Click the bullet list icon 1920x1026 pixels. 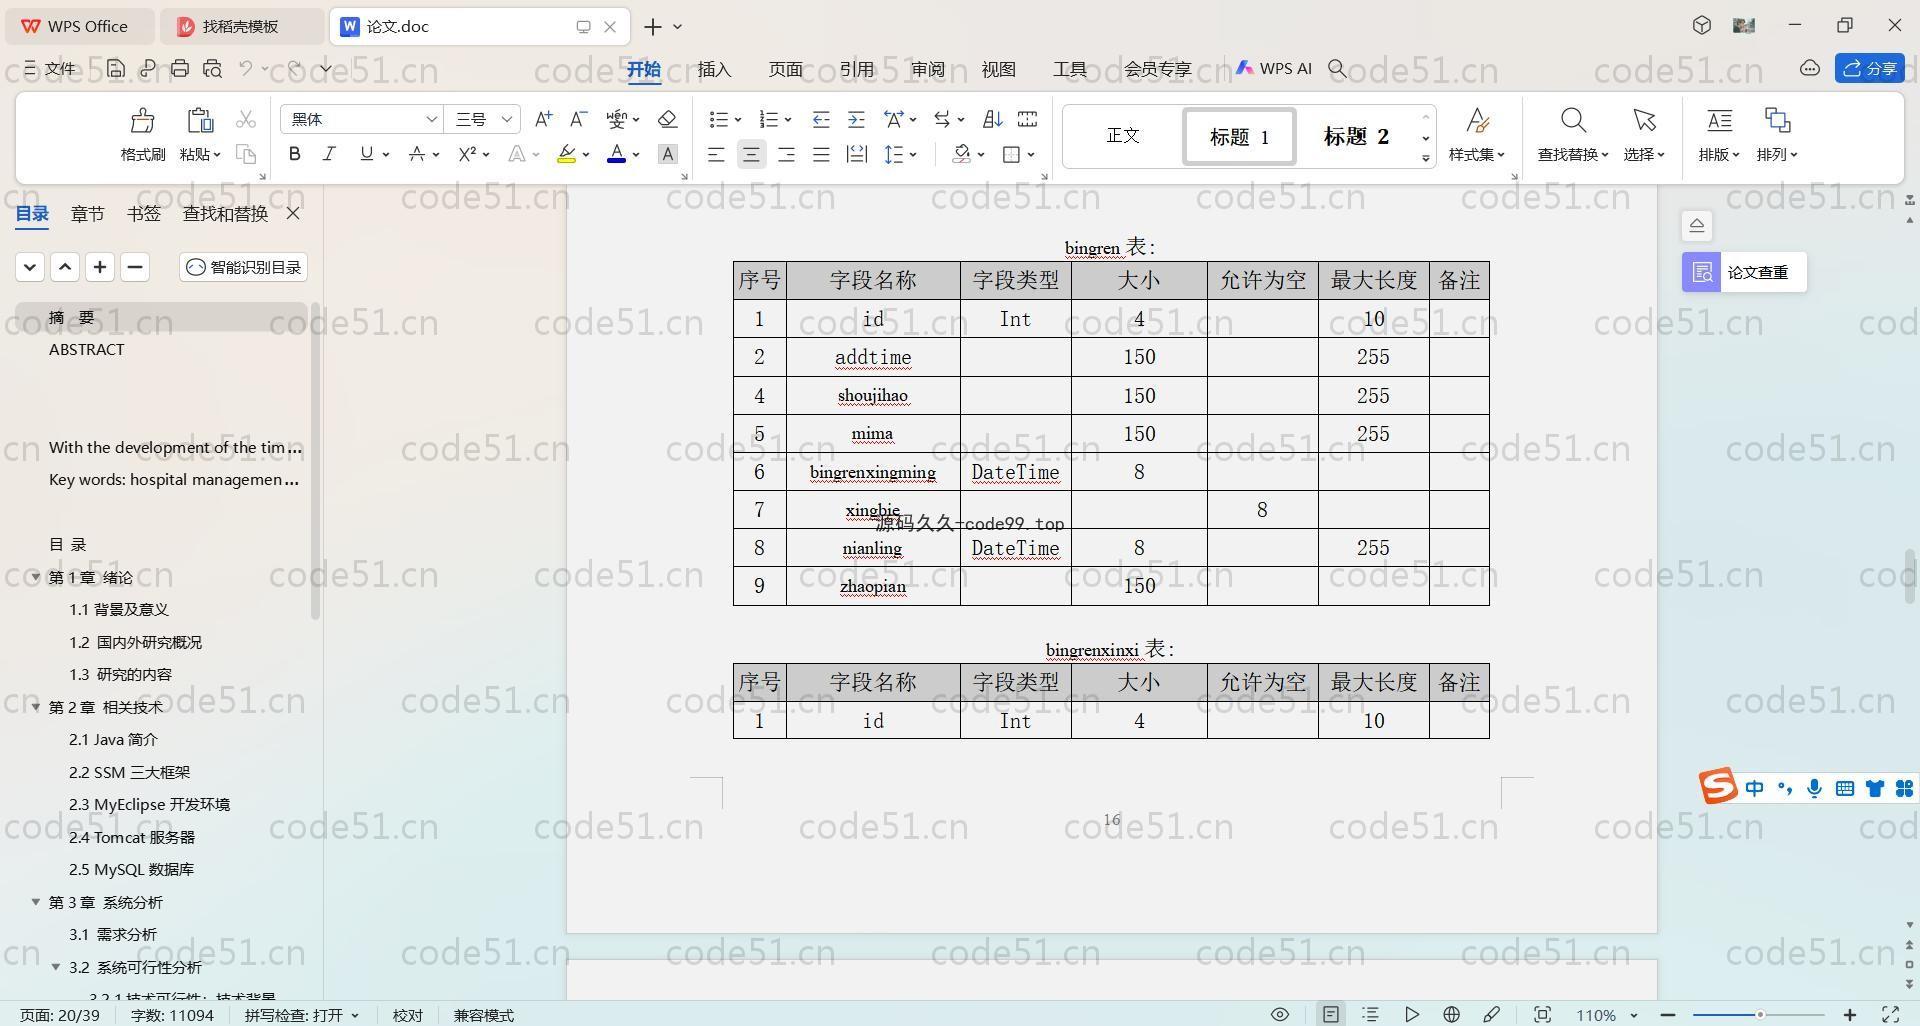tap(718, 119)
